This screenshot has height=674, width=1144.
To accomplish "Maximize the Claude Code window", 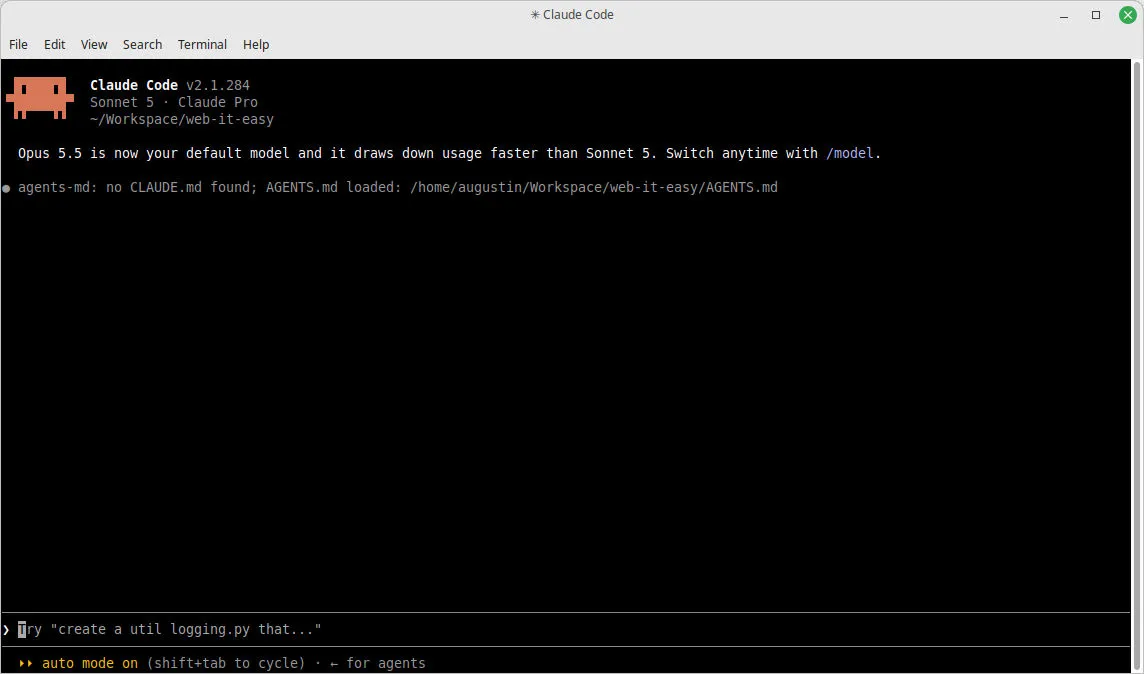I will pyautogui.click(x=1096, y=15).
